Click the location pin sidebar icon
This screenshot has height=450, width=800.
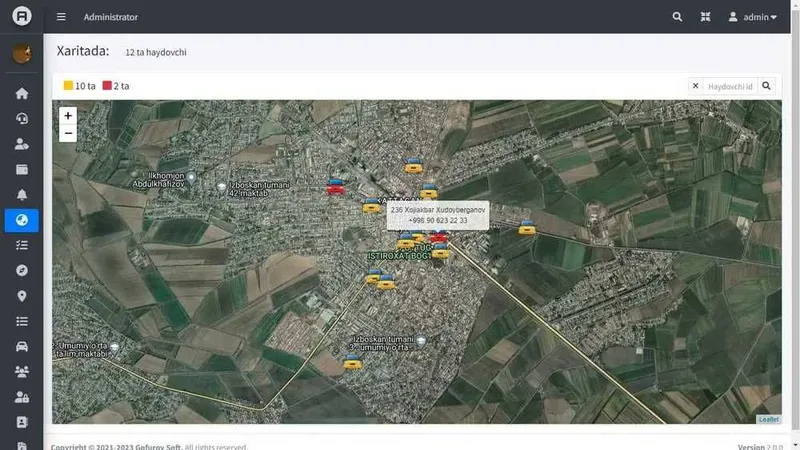pyautogui.click(x=21, y=296)
